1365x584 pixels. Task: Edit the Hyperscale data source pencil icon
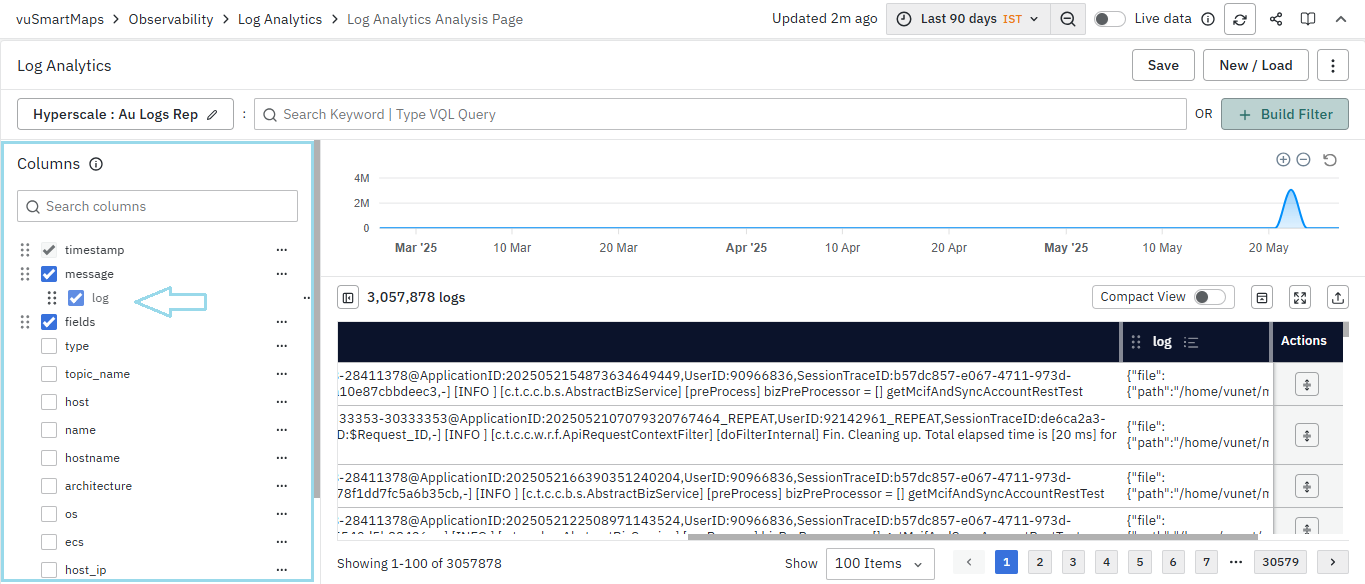212,115
